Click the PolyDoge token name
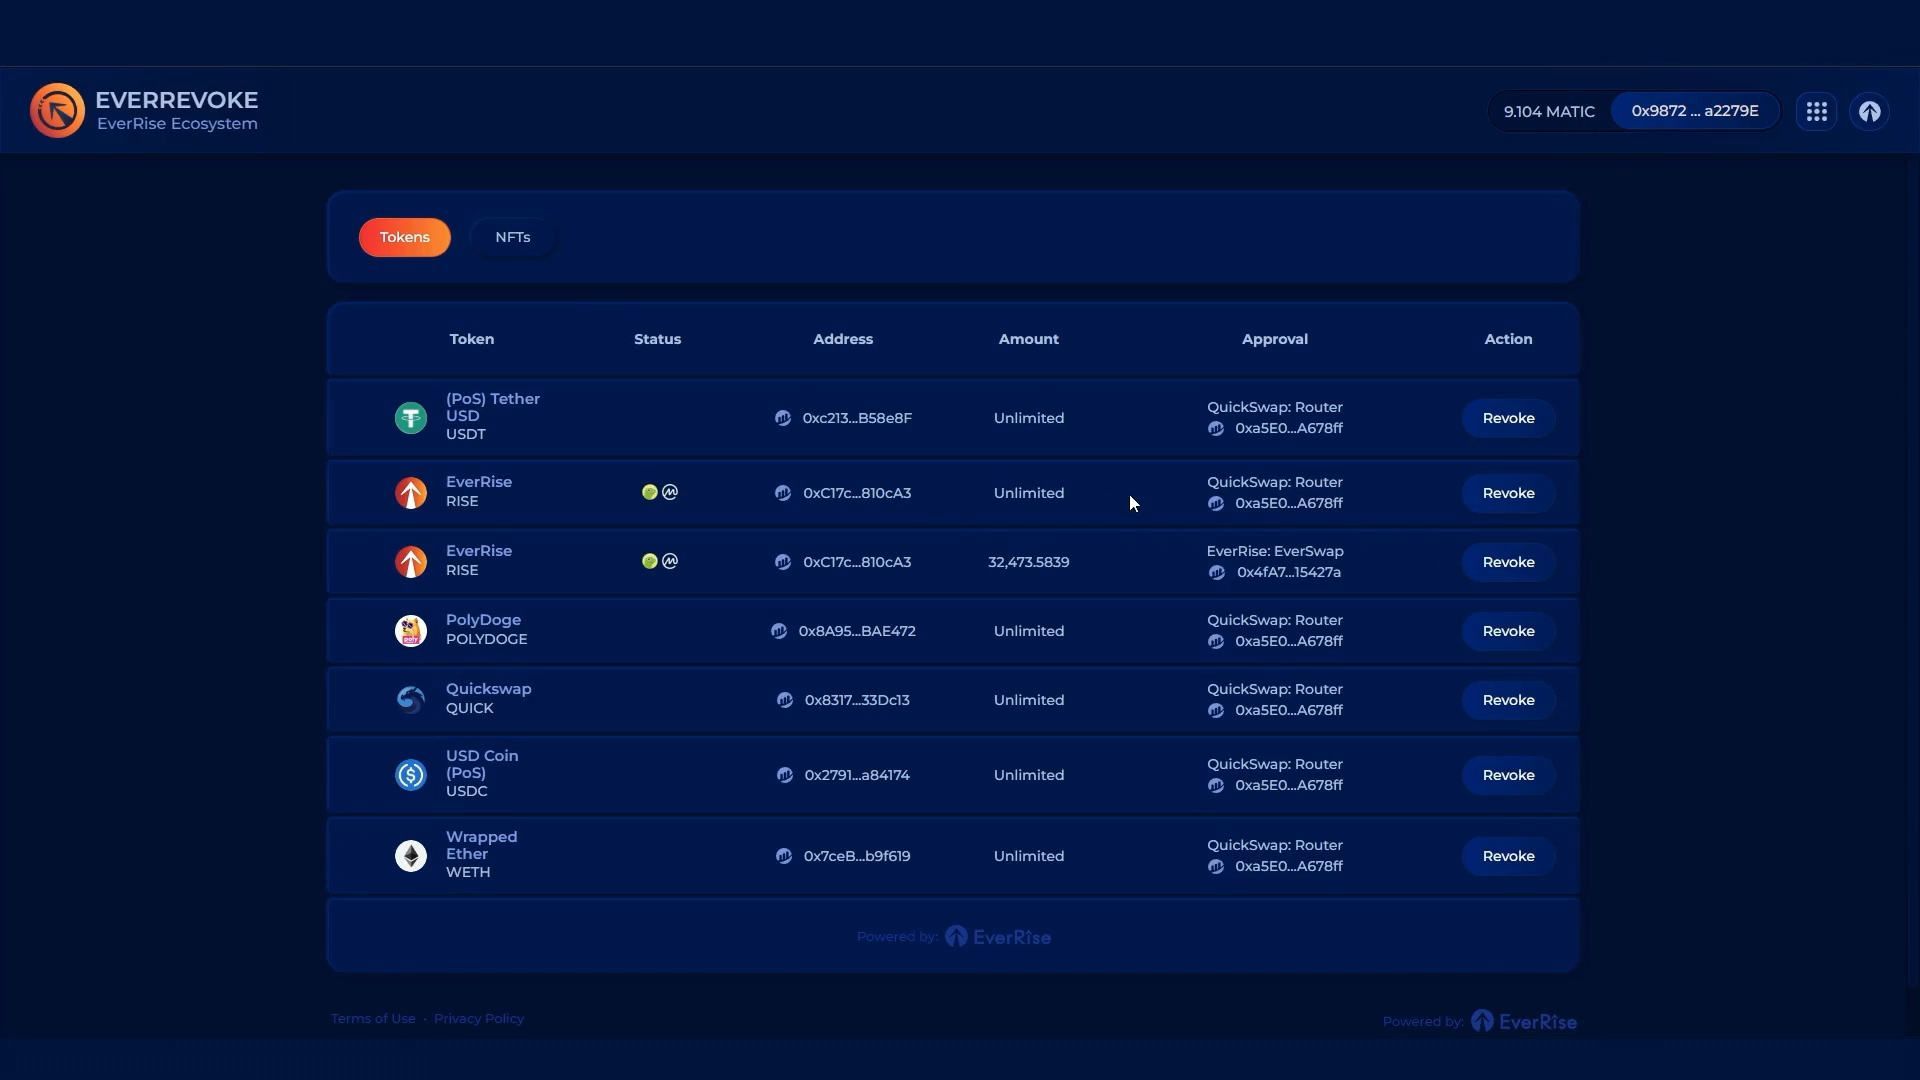 tap(483, 620)
